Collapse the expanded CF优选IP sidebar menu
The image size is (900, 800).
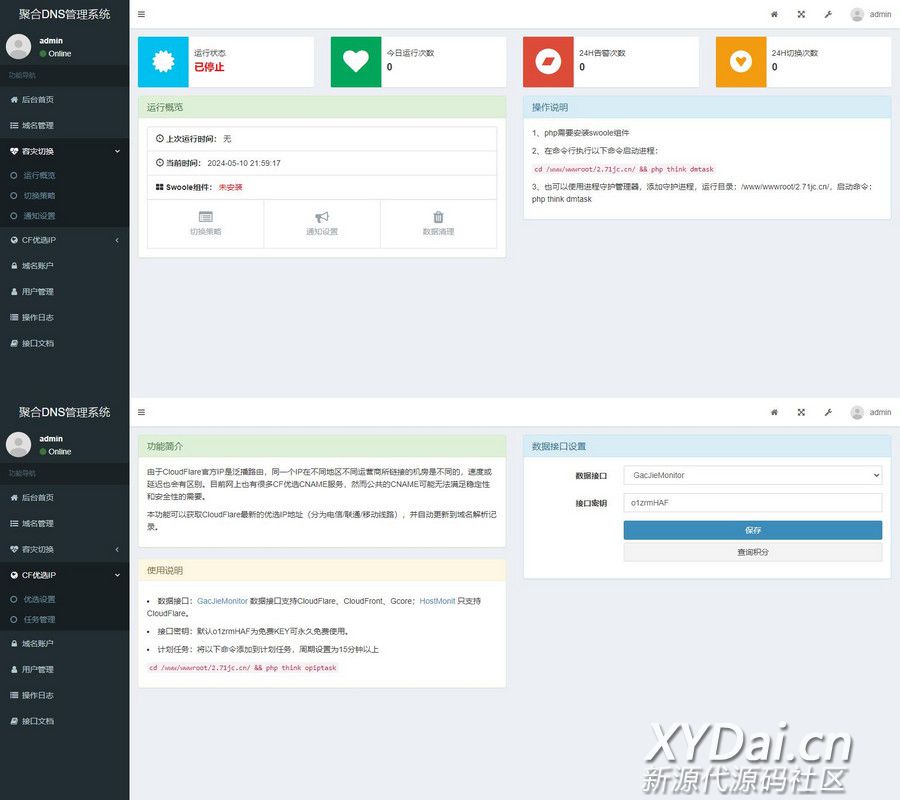pos(64,575)
